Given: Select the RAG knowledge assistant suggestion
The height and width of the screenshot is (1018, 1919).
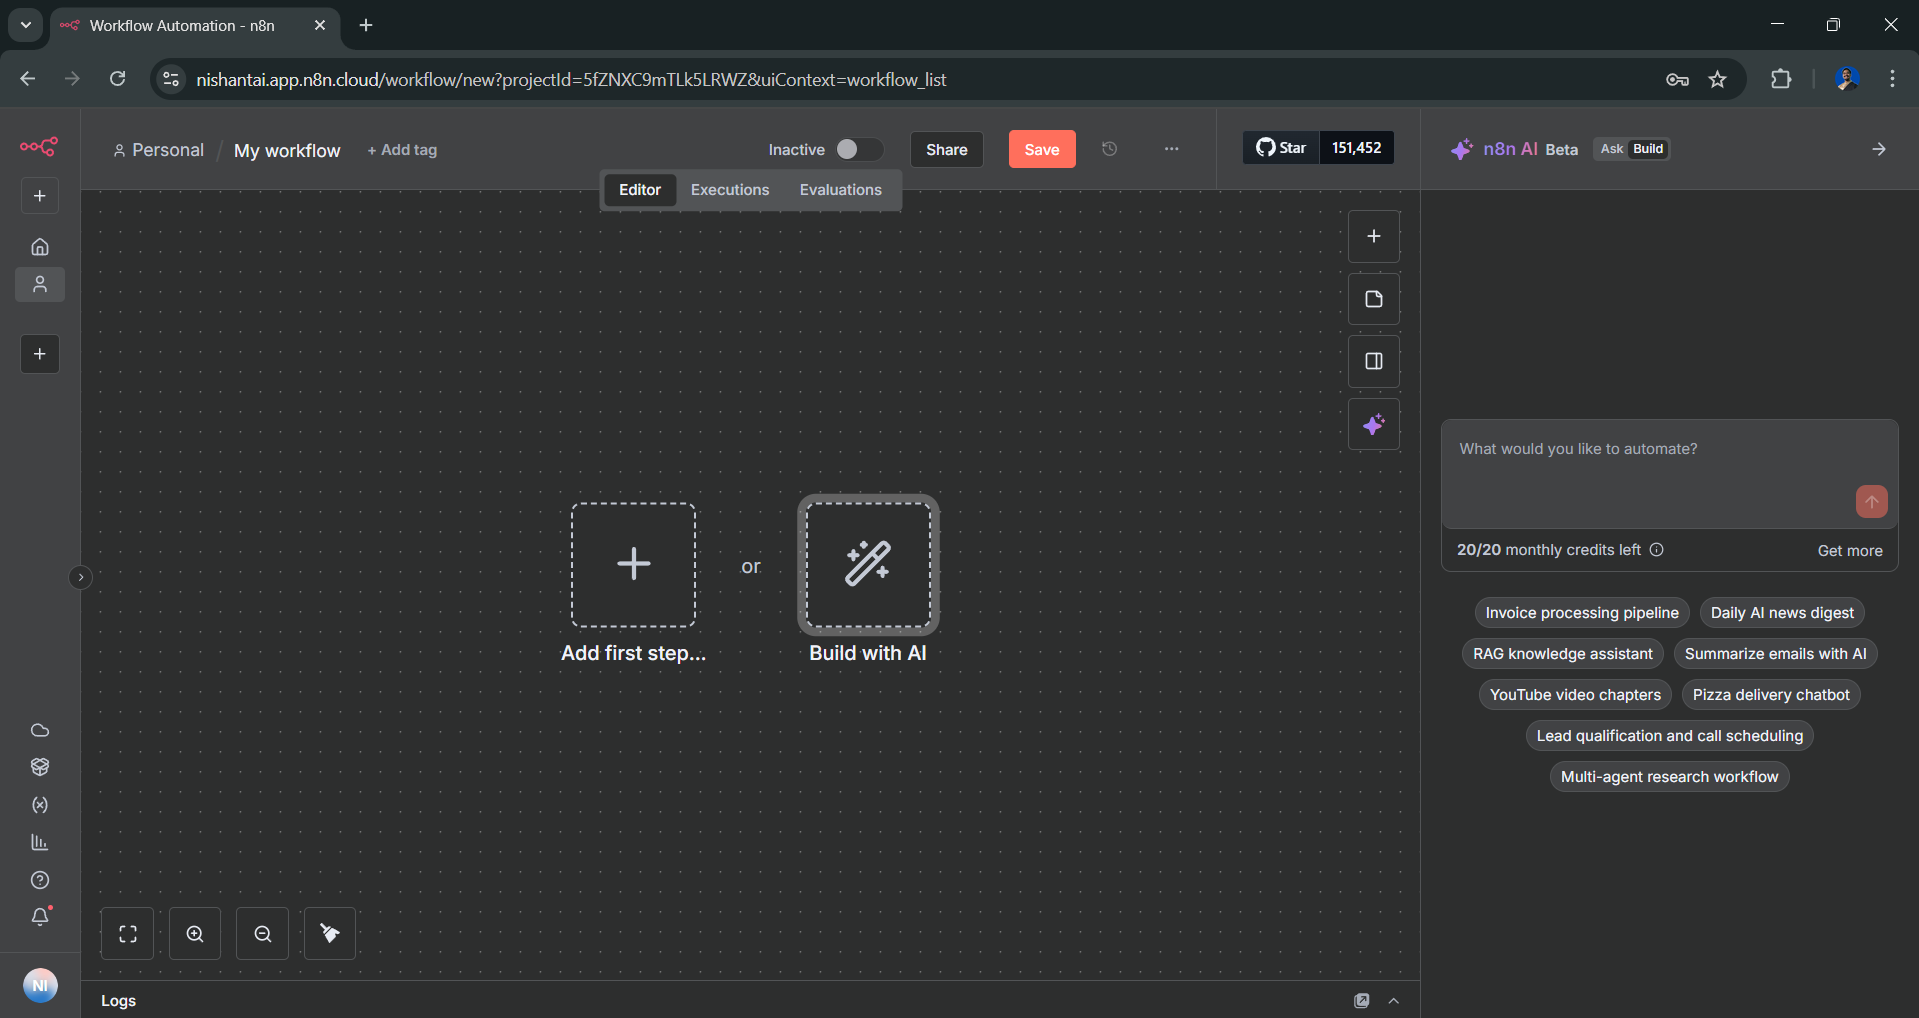Looking at the screenshot, I should click(x=1562, y=653).
